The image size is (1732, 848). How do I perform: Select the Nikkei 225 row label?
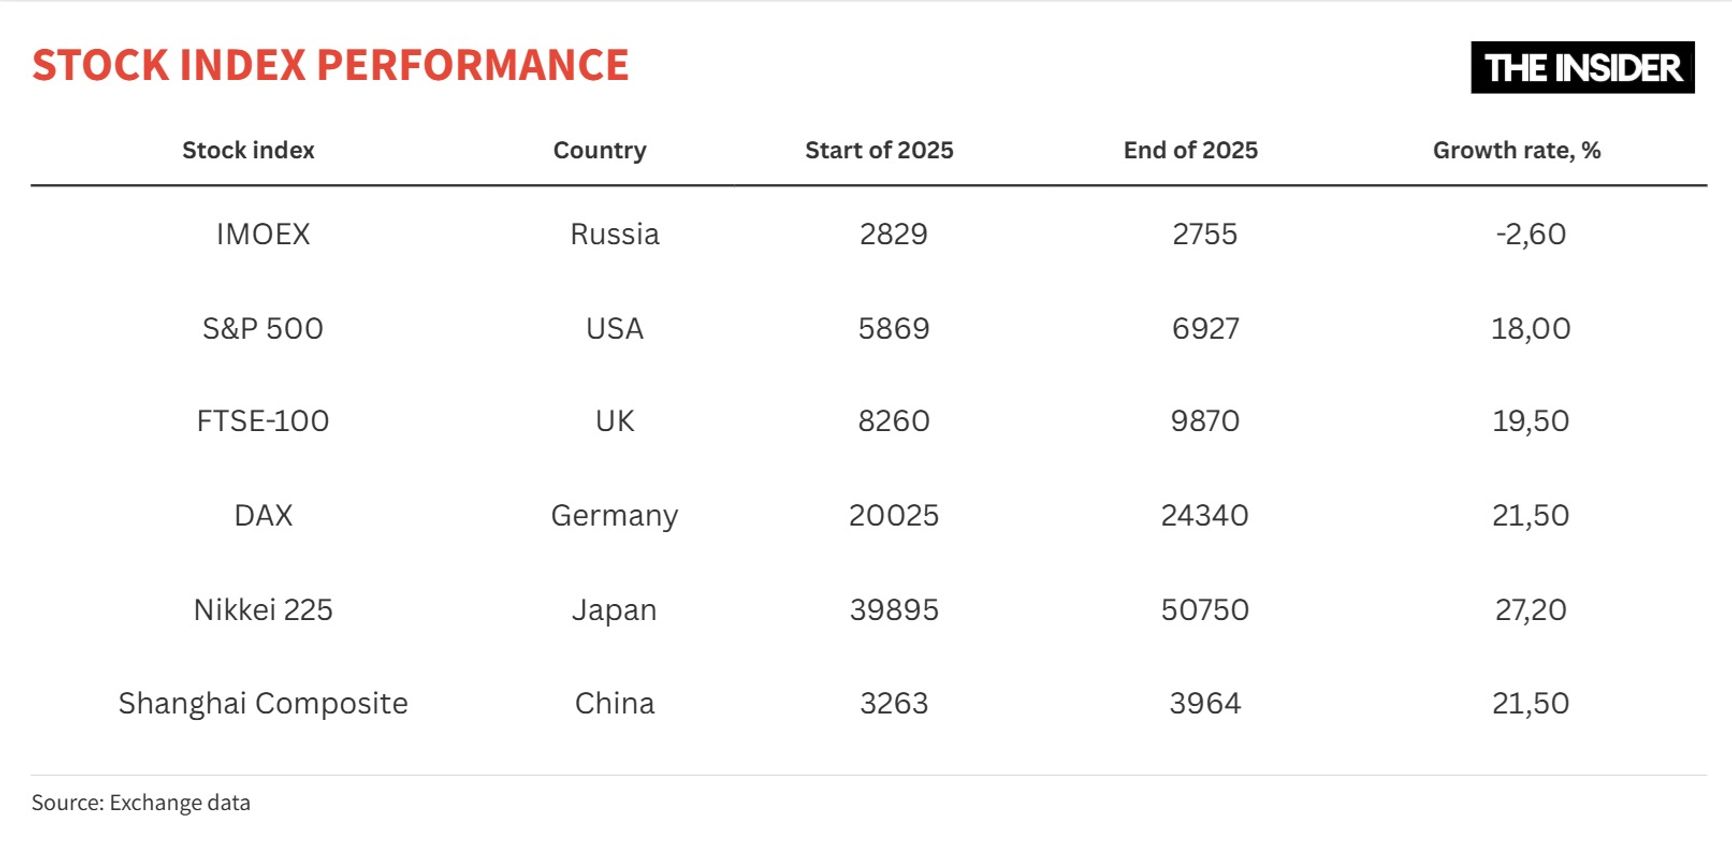coord(263,610)
